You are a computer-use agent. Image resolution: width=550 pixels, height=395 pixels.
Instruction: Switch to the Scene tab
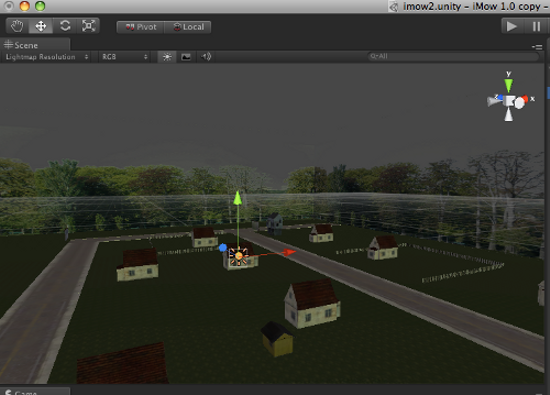coord(35,45)
